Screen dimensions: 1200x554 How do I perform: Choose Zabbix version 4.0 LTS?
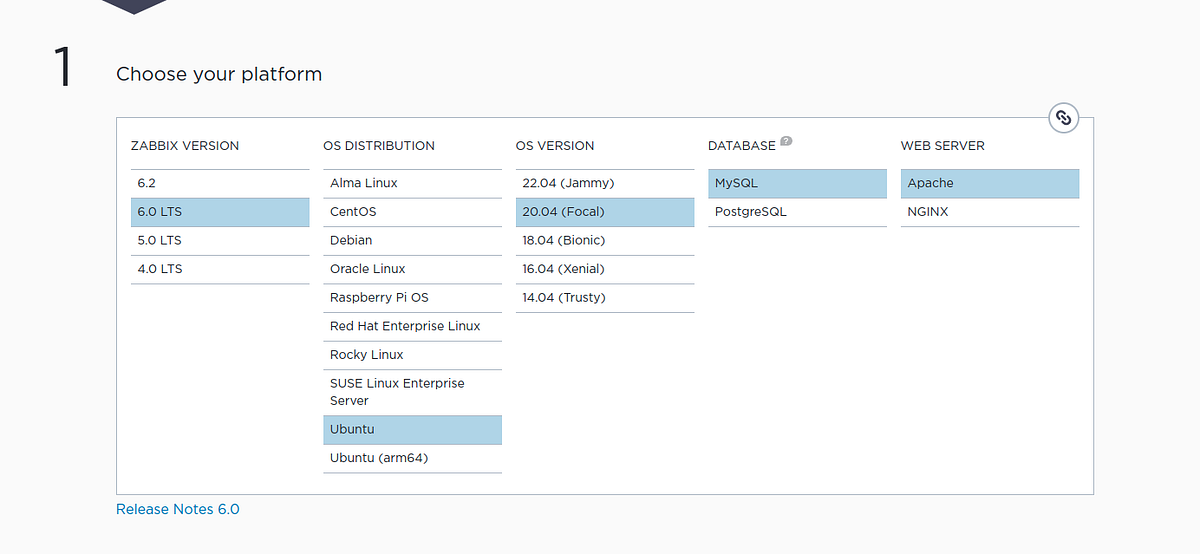[220, 269]
